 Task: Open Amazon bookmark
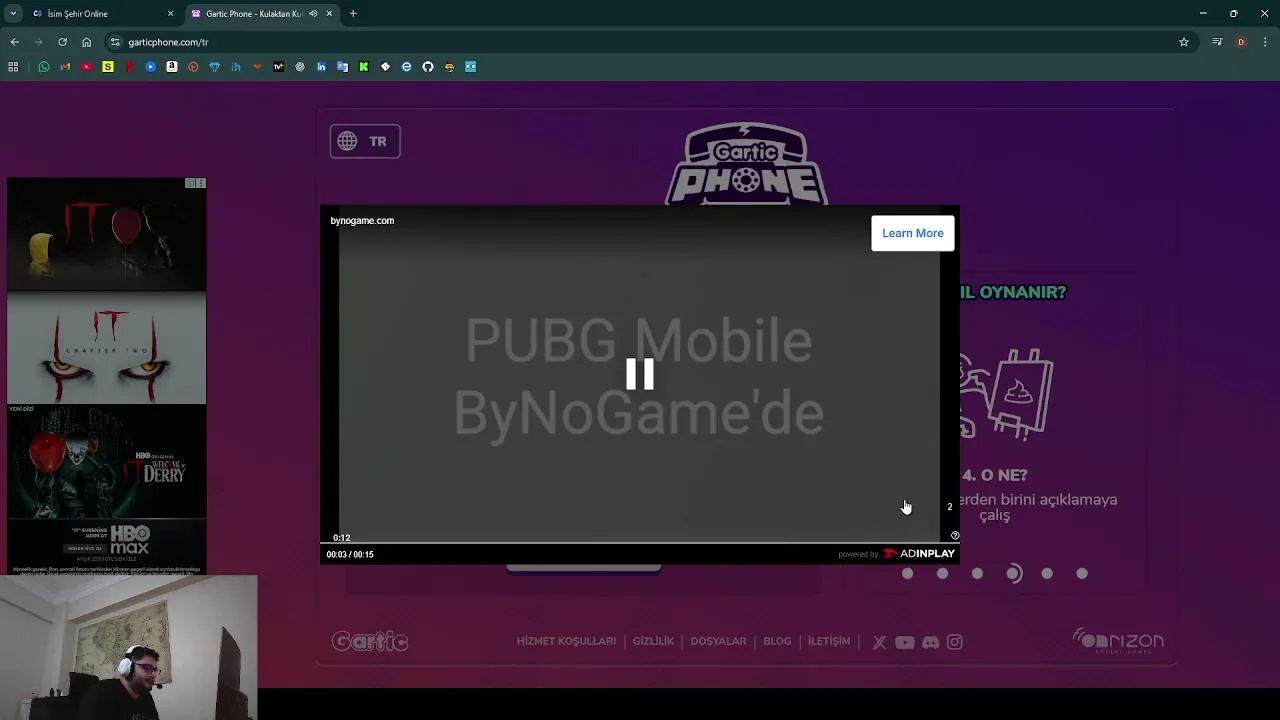pos(172,67)
